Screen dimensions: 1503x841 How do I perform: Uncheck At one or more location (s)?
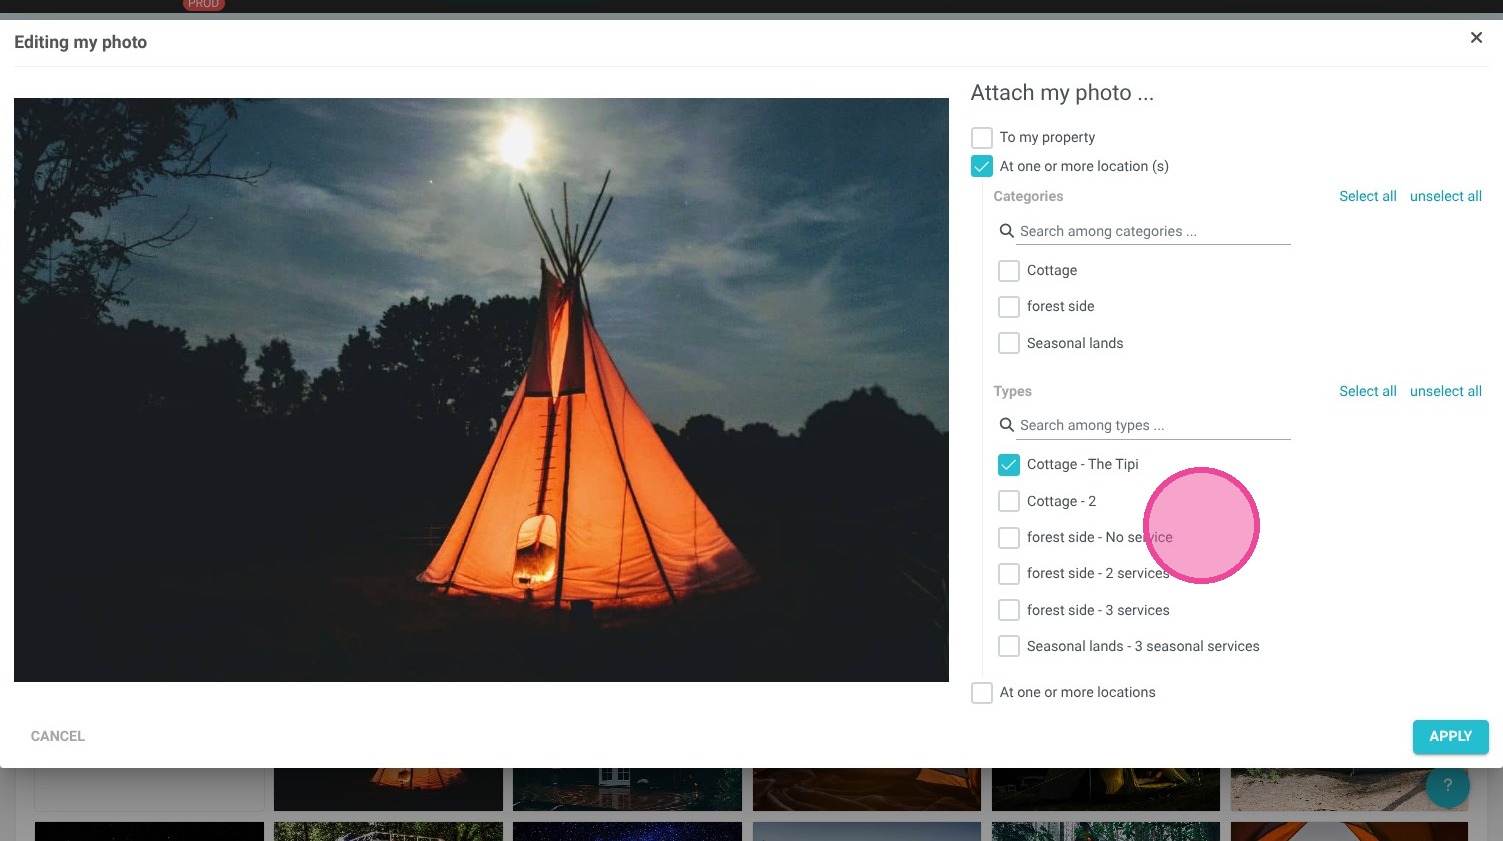982,167
